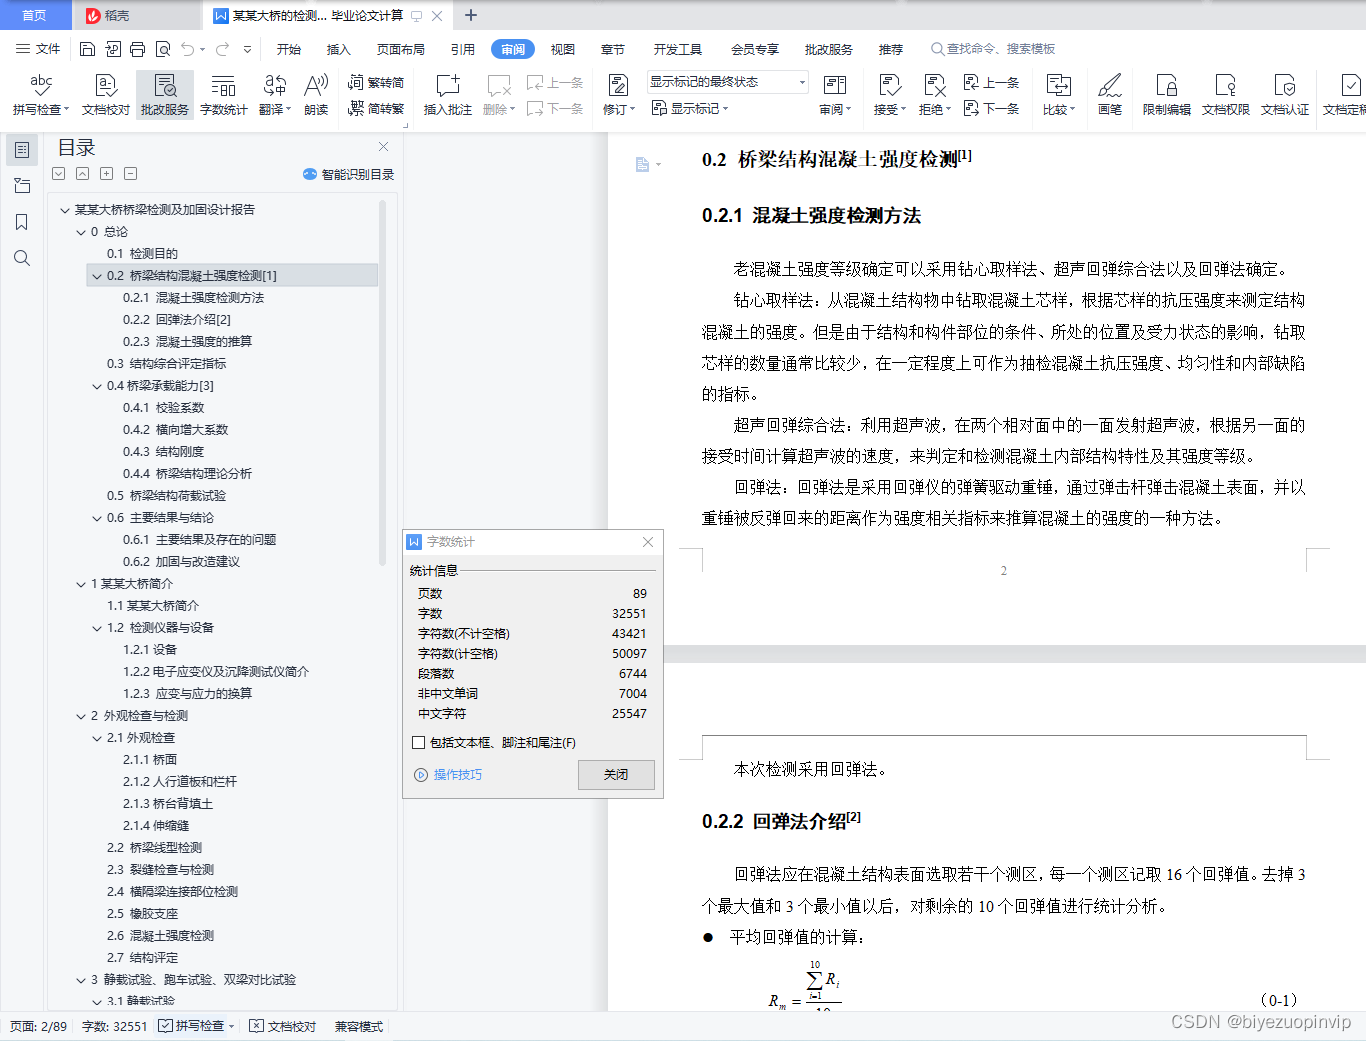The width and height of the screenshot is (1366, 1041).
Task: Open the 文件 menu
Action: pos(38,49)
